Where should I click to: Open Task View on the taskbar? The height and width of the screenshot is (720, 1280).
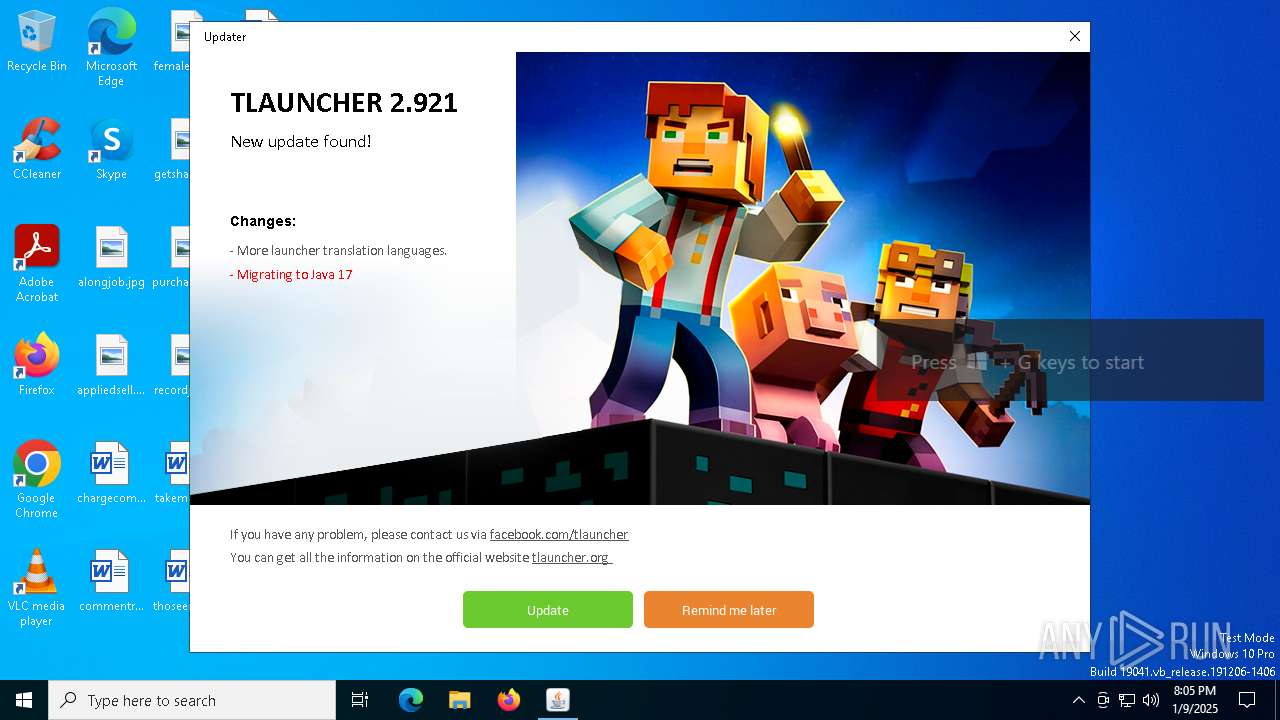(360, 700)
